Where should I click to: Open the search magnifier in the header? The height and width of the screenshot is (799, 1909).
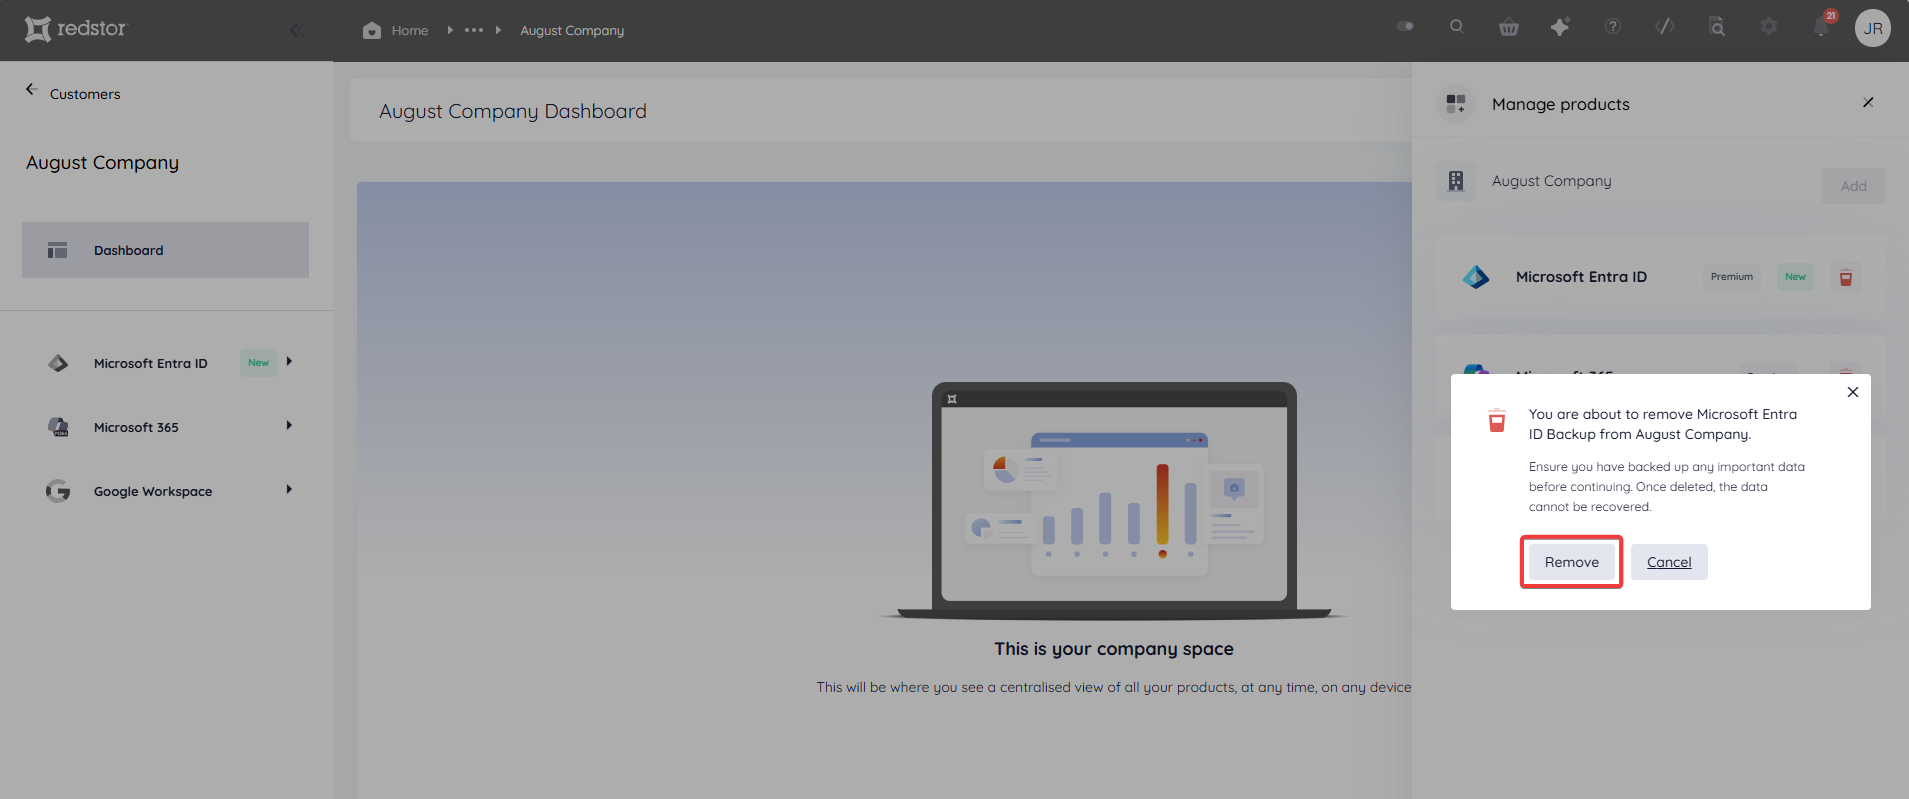tap(1457, 27)
